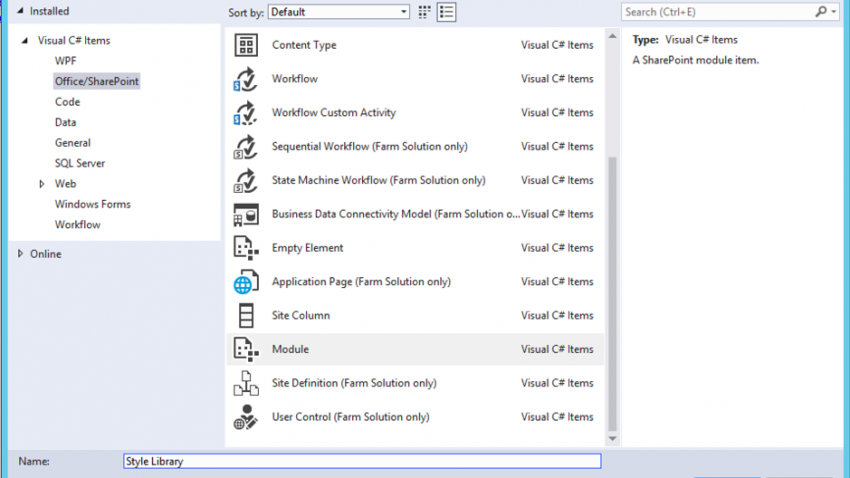Click the Workflow template icon
This screenshot has height=478, width=850.
click(x=246, y=79)
